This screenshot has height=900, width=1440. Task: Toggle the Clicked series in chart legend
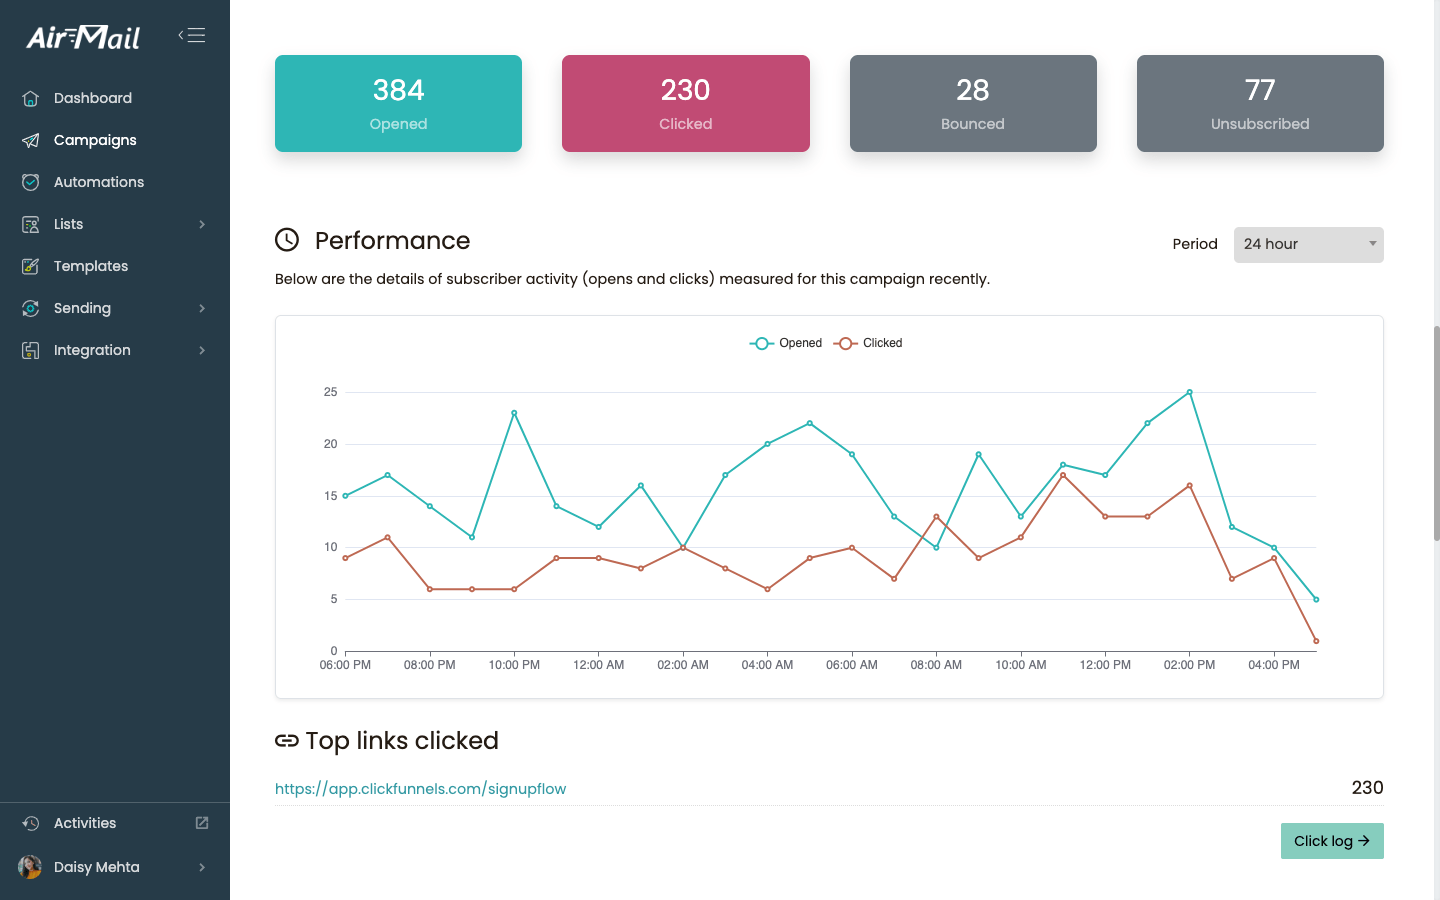[868, 343]
